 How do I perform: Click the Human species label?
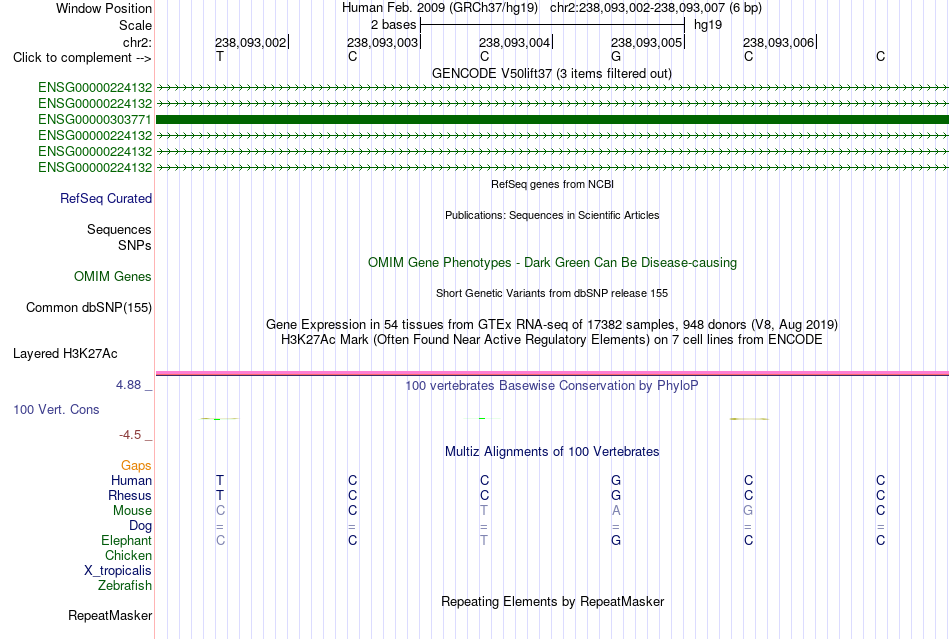point(131,480)
